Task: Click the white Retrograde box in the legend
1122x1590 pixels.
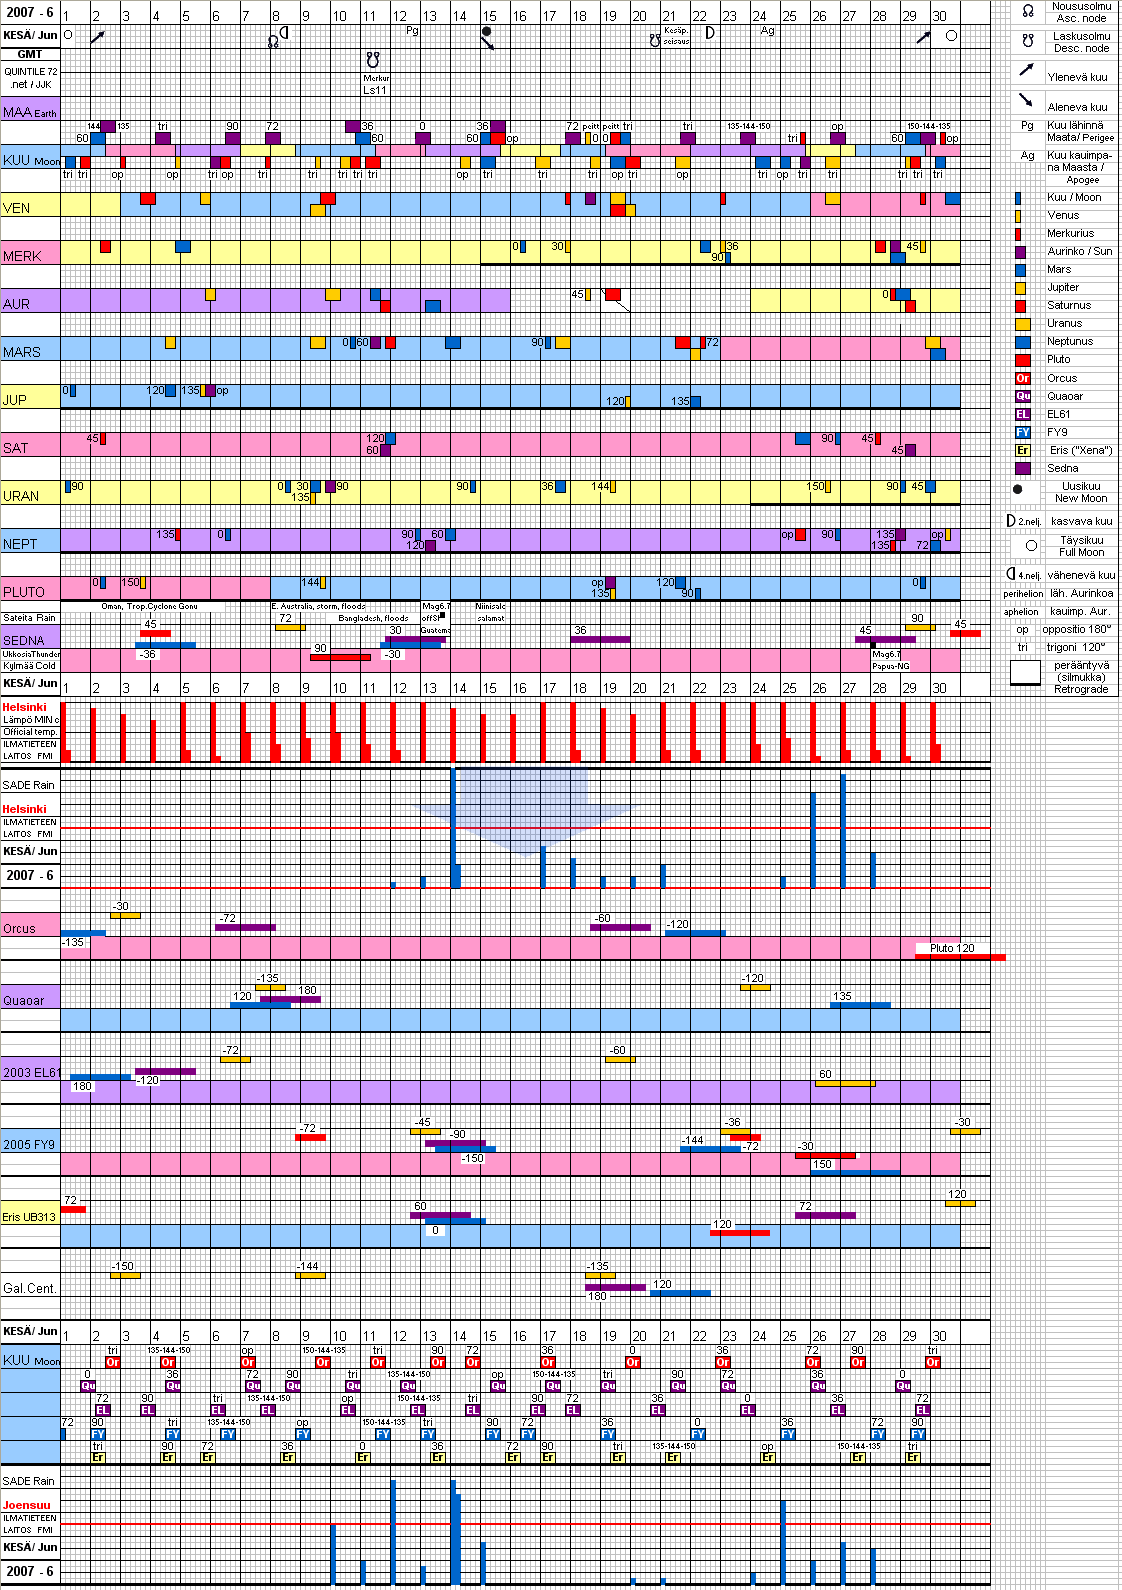Action: (1025, 673)
